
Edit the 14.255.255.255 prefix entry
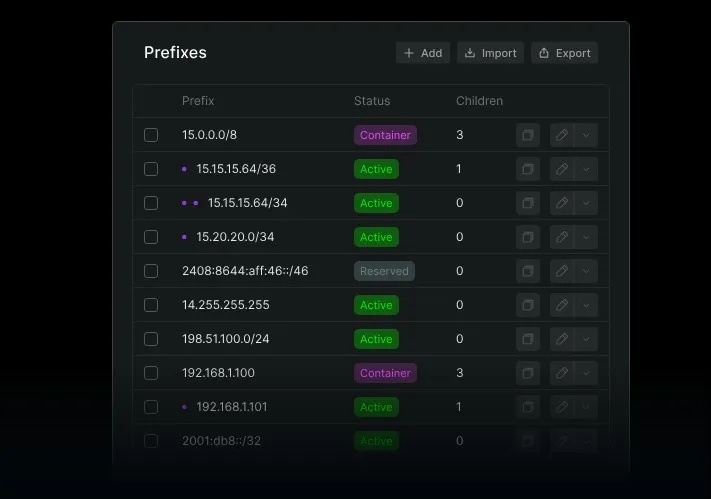562,305
